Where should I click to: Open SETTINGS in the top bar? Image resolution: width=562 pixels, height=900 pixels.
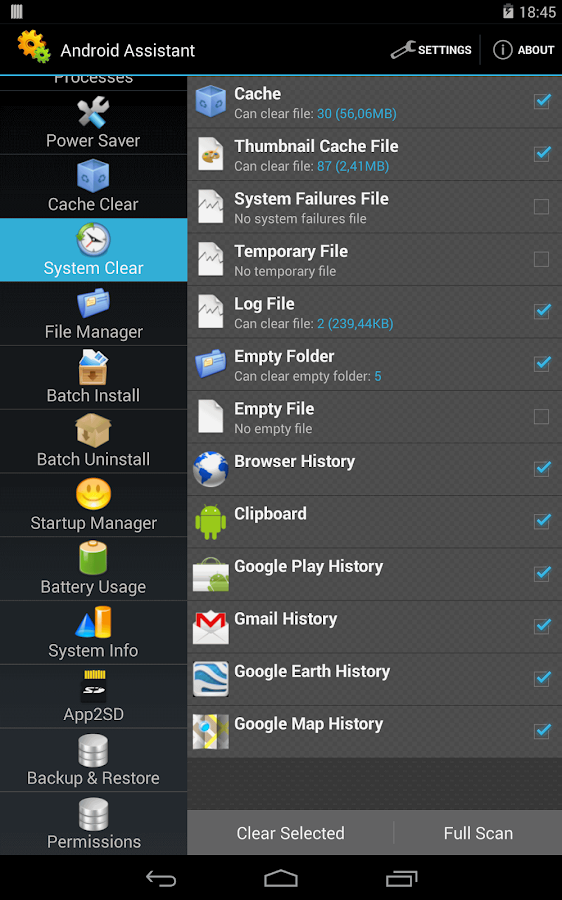[x=431, y=50]
